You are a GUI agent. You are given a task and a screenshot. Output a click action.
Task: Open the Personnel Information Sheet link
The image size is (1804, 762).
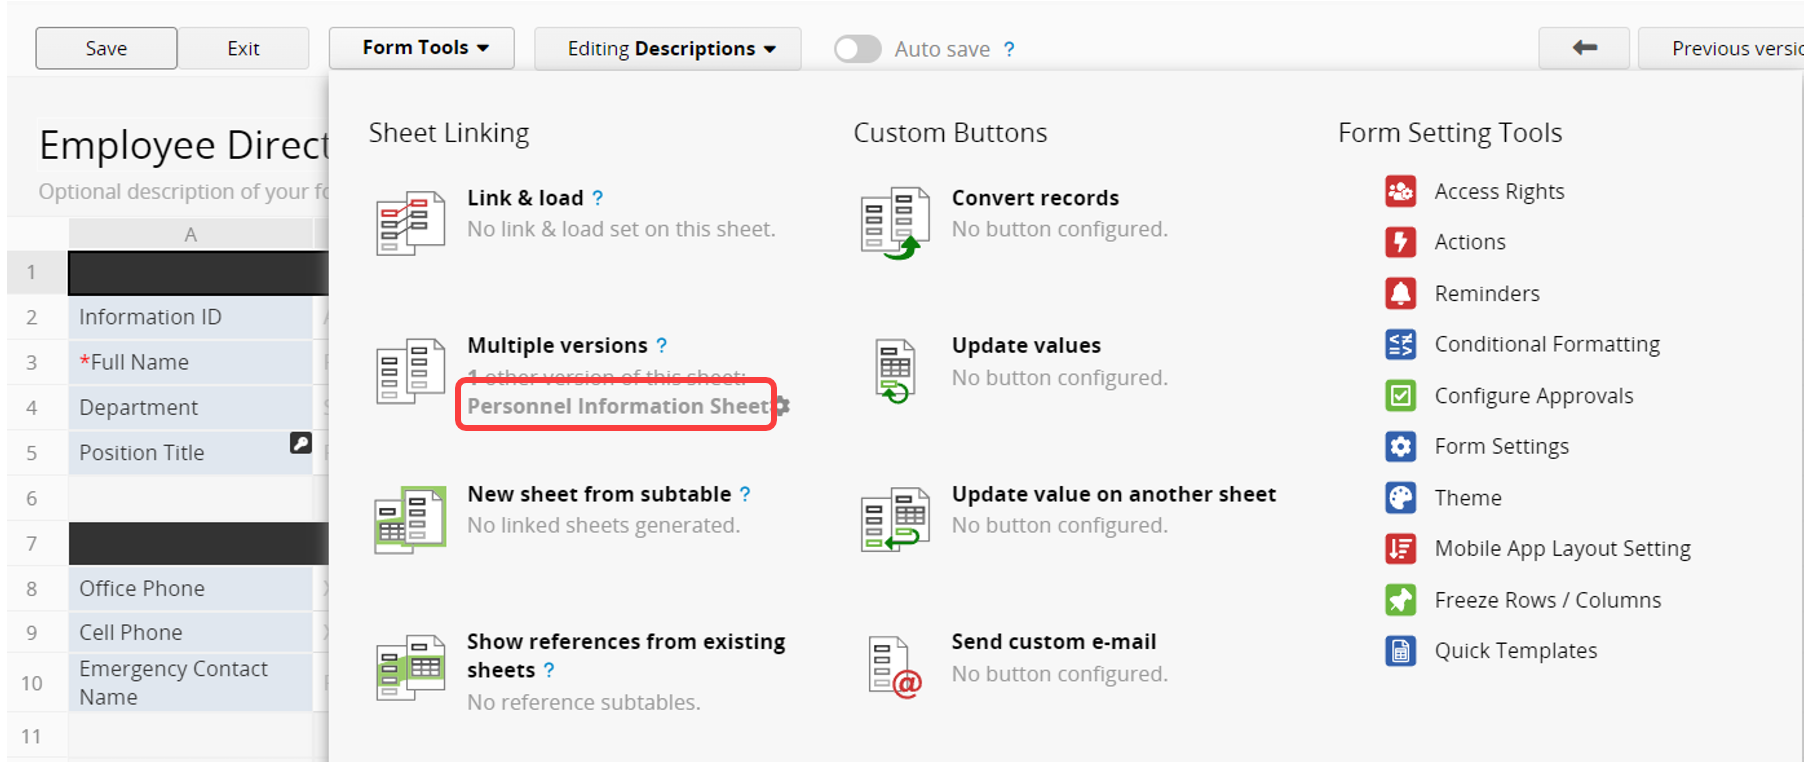point(617,406)
